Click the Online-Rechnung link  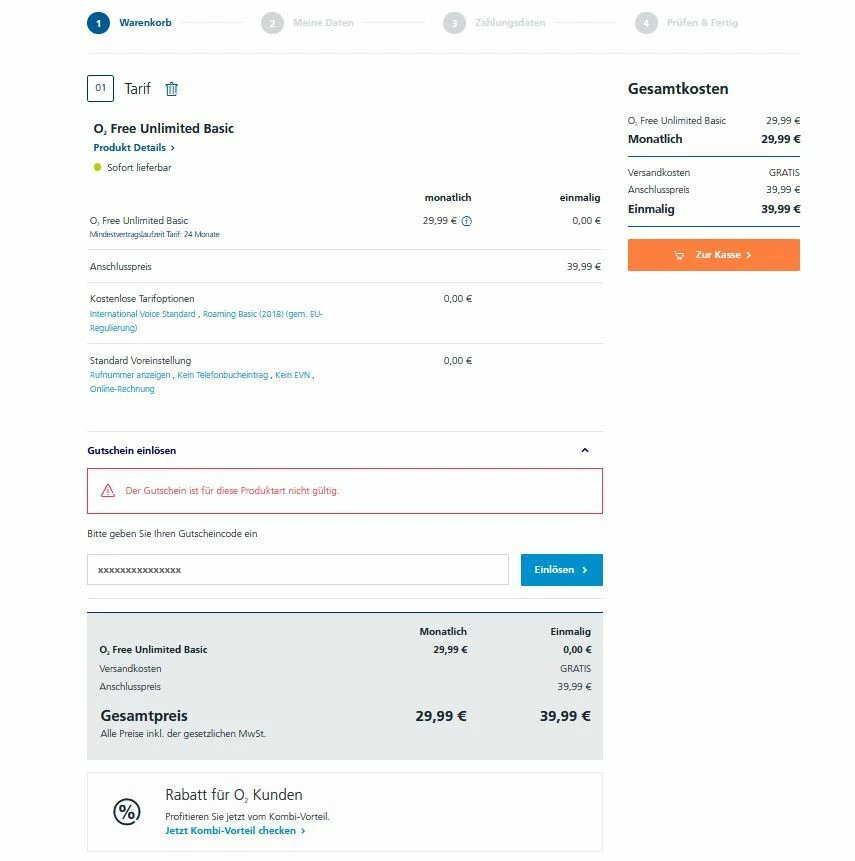click(x=122, y=389)
